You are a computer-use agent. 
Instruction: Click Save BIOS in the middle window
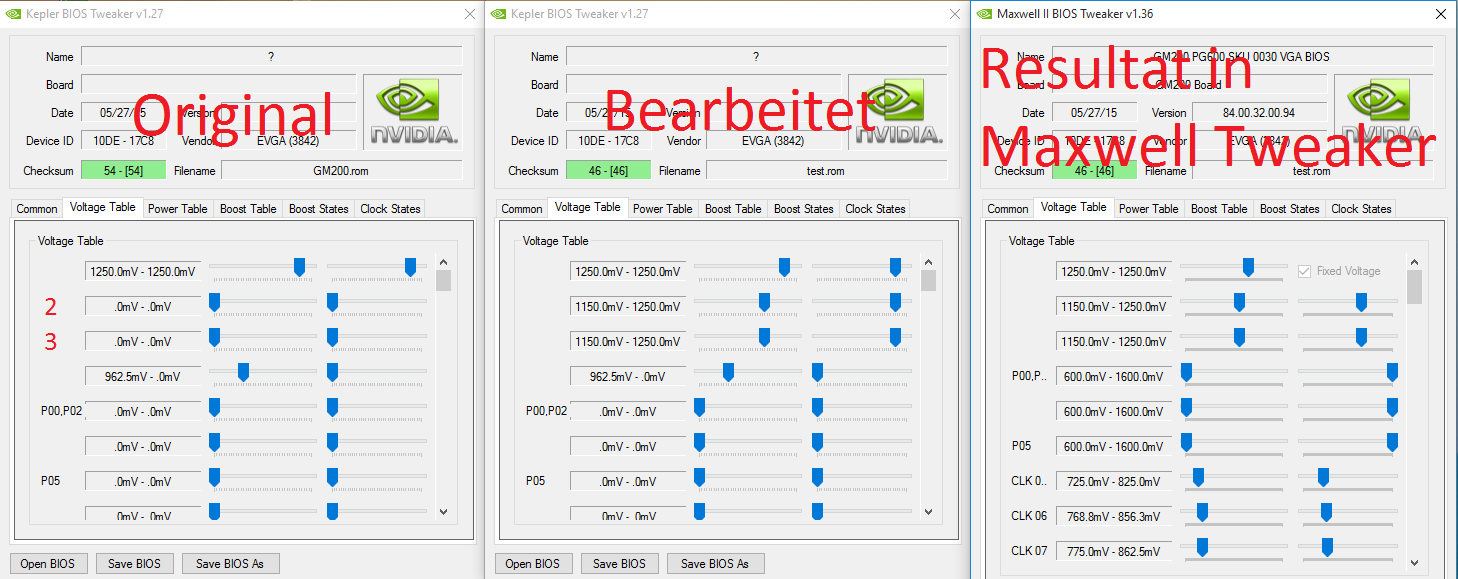[x=620, y=563]
